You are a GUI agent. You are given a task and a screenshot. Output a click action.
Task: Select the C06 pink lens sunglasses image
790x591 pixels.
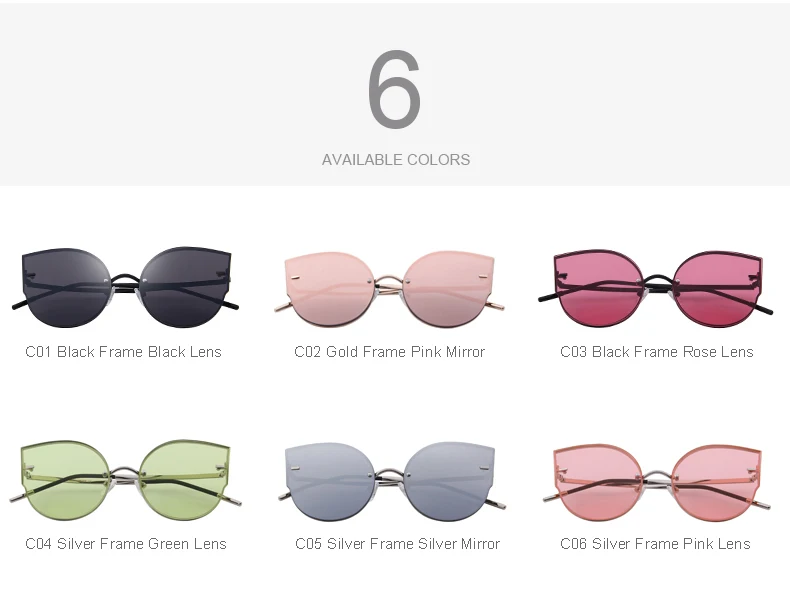coord(656,483)
